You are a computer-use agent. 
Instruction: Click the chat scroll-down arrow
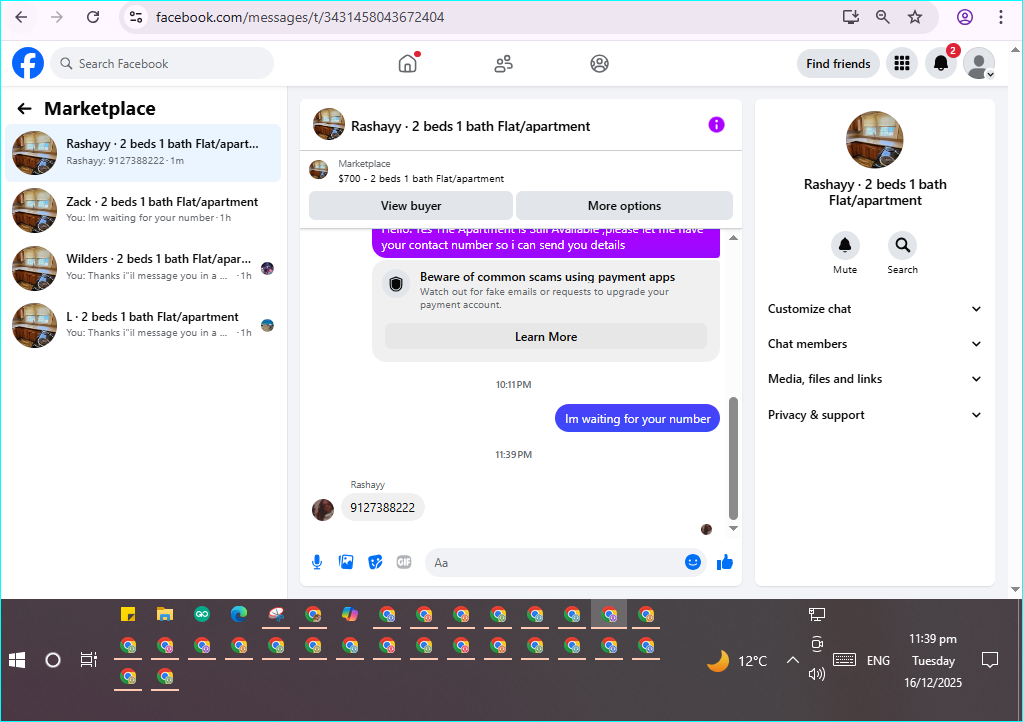[733, 528]
